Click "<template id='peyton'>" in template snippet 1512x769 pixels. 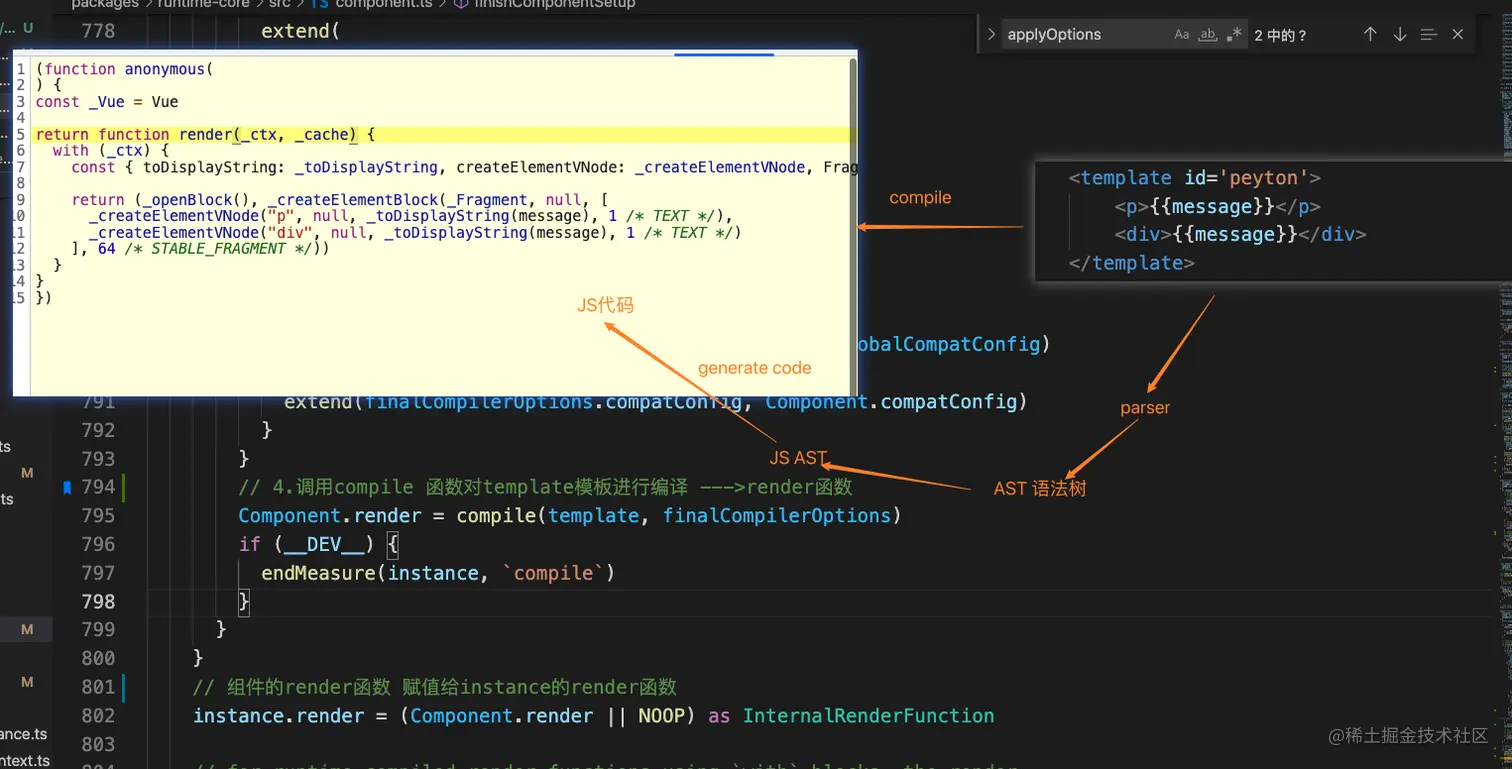[x=1195, y=178]
